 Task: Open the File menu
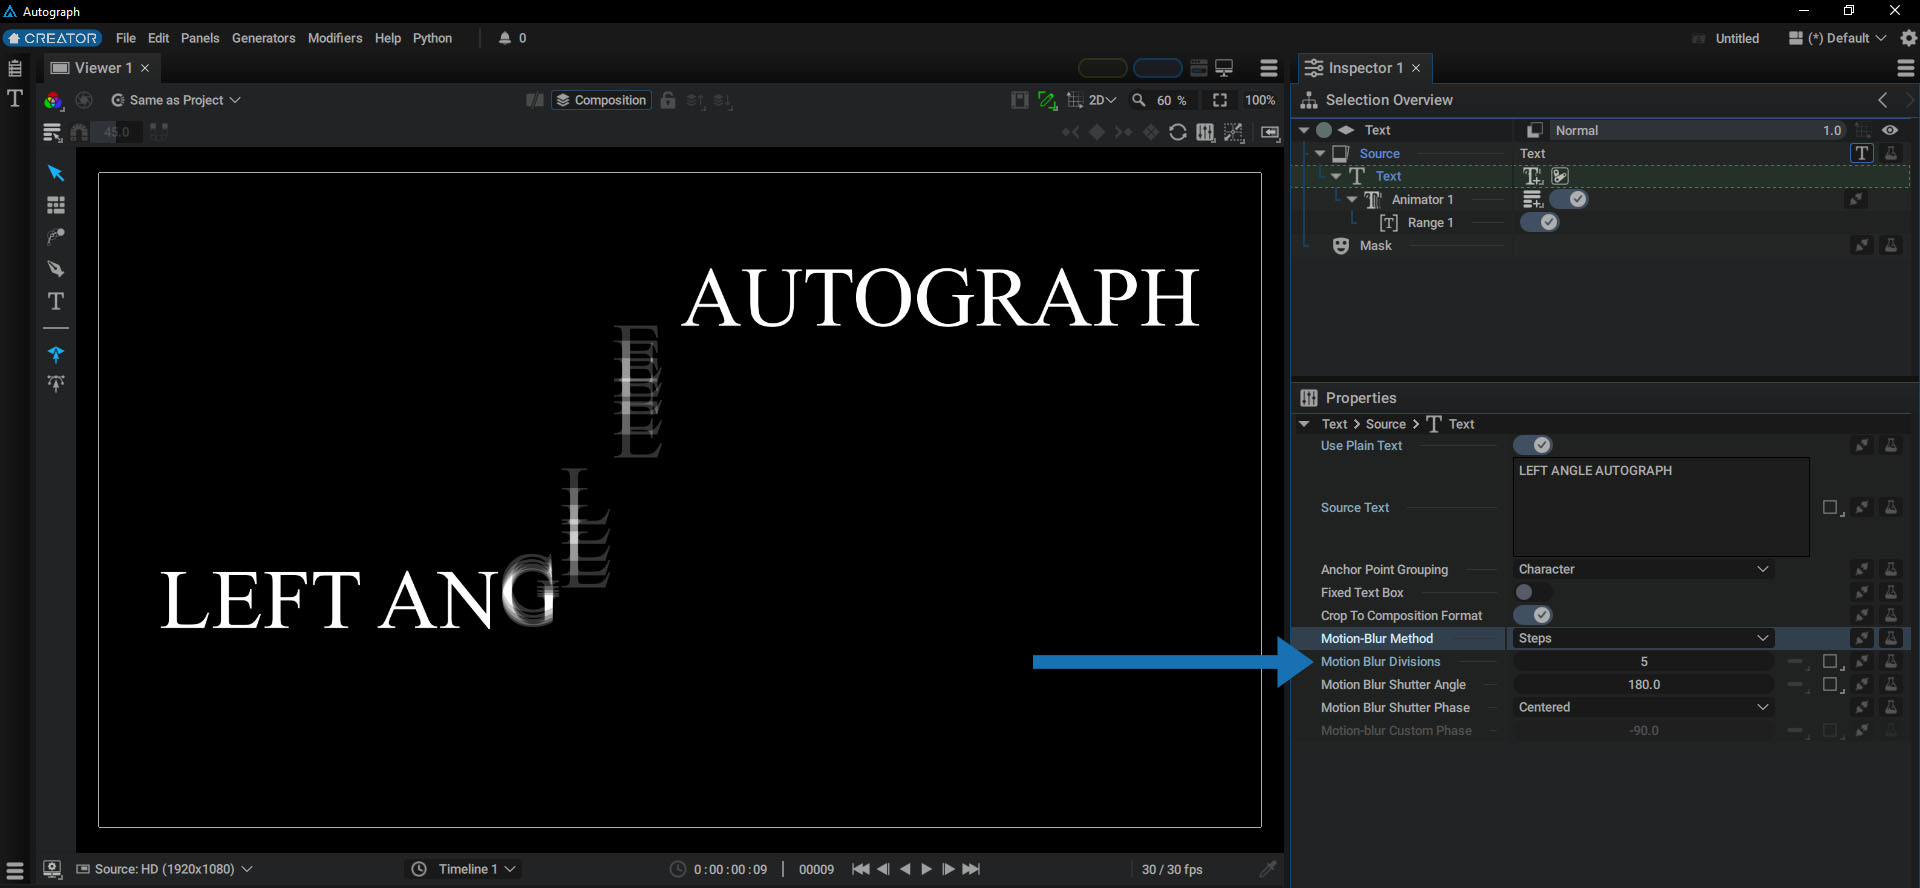126,38
